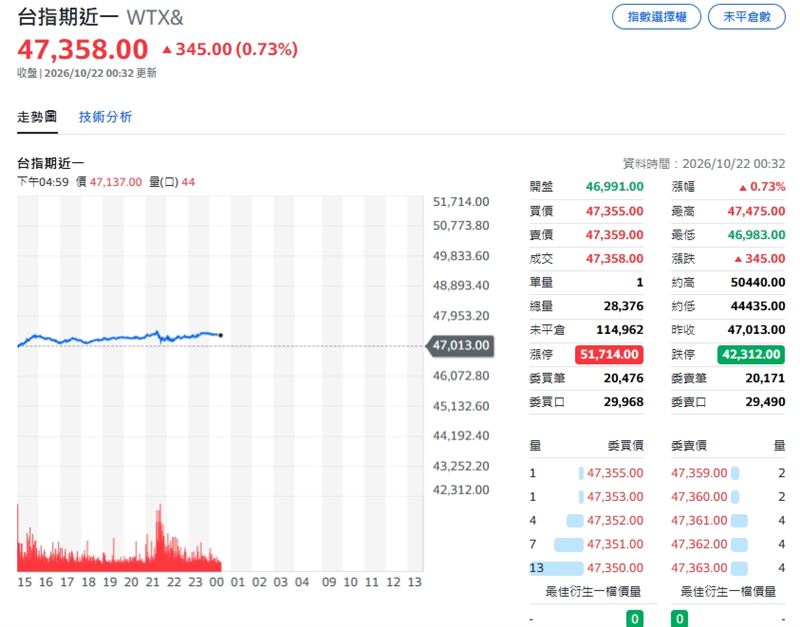The height and width of the screenshot is (627, 800).
Task: Click the left 最佳衍生一檔價量 label
Action: coord(593,592)
